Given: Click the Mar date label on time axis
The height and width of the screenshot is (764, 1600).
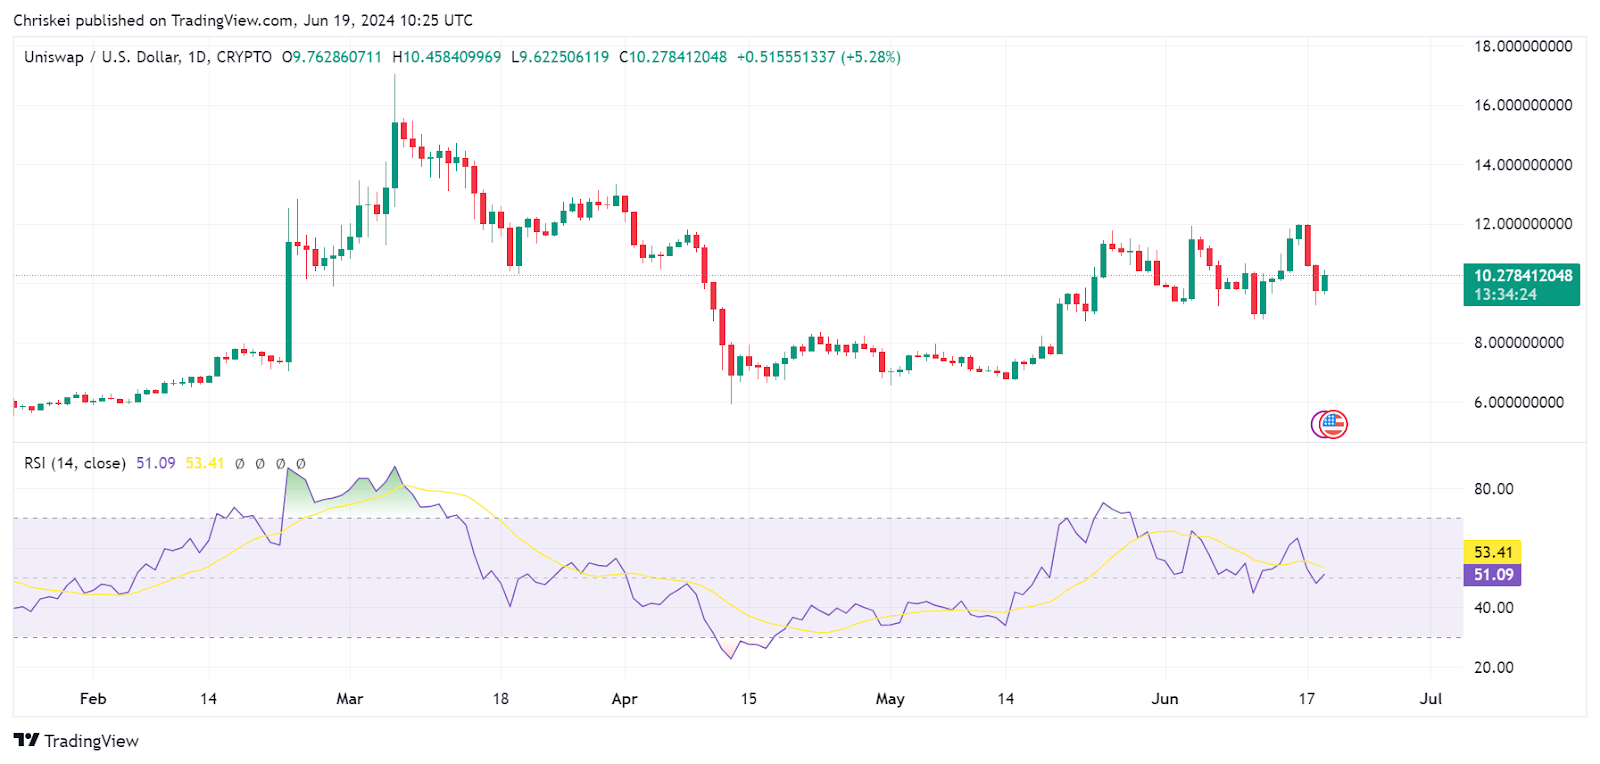Looking at the screenshot, I should (x=350, y=699).
